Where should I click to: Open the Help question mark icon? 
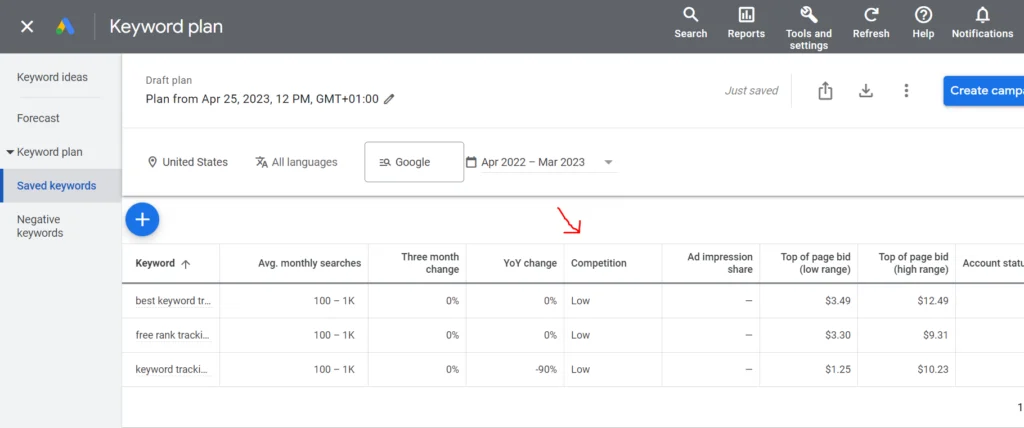(x=923, y=15)
